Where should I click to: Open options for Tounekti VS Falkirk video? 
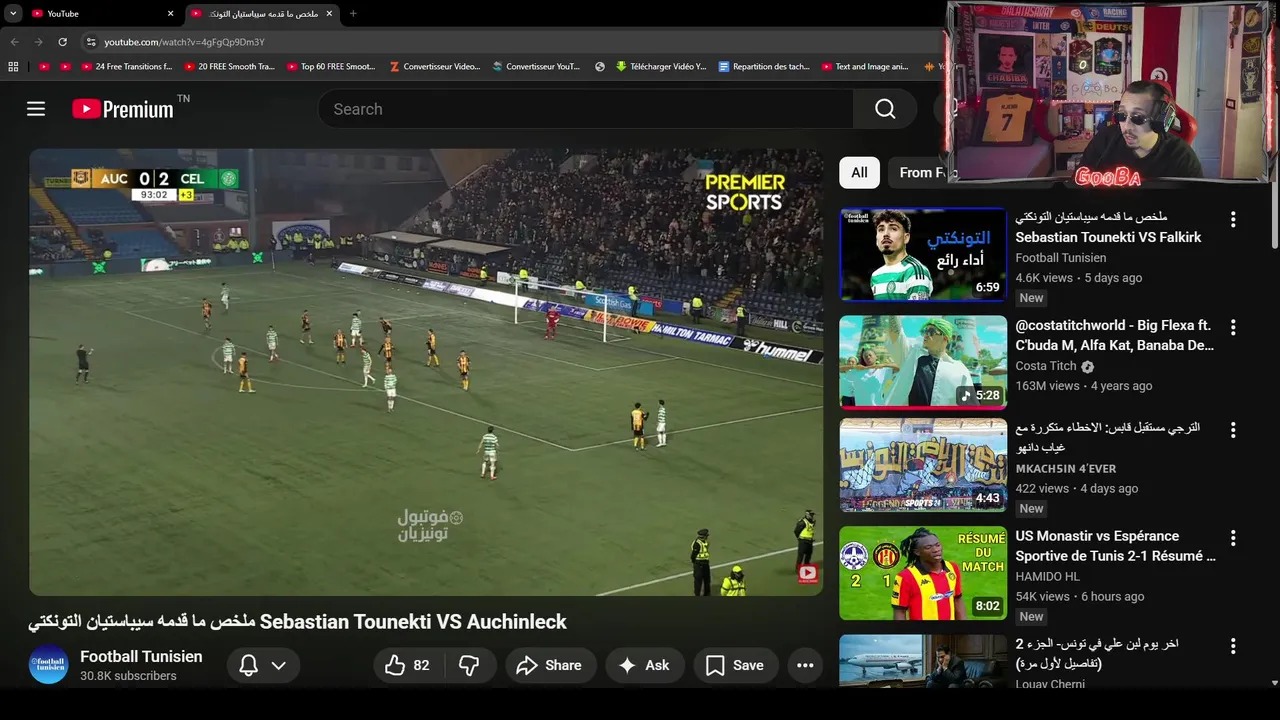[1233, 219]
